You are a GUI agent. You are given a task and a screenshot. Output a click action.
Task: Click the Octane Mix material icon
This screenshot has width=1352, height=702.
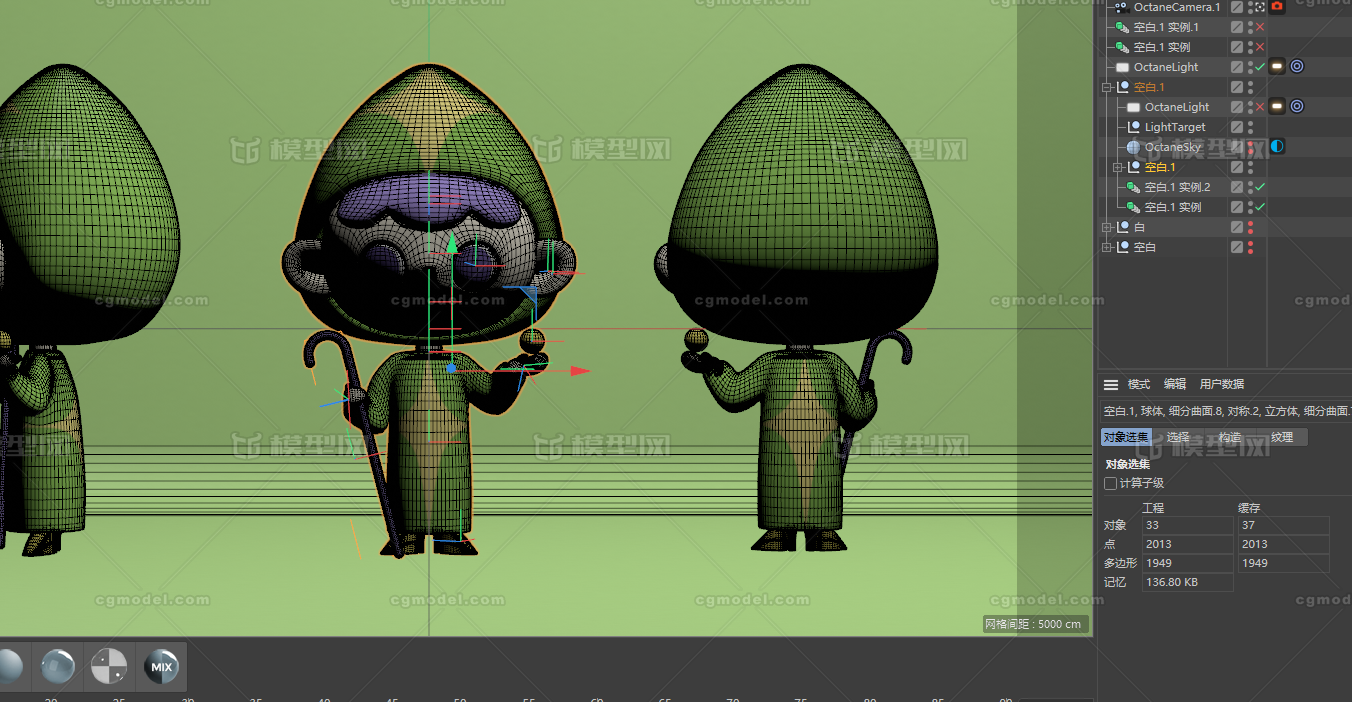(x=161, y=667)
